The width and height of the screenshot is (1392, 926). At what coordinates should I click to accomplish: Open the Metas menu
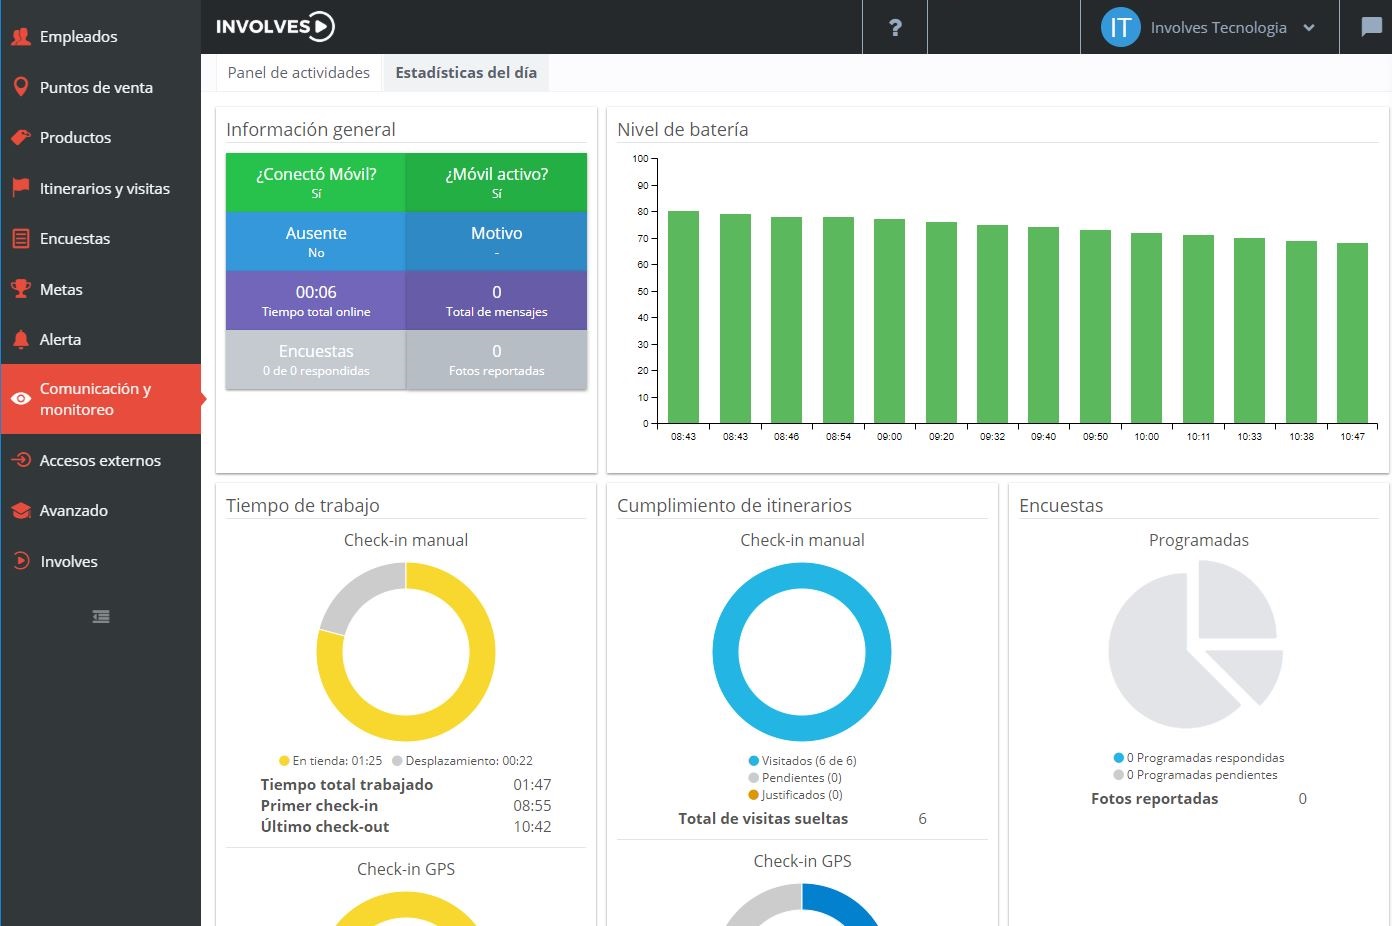click(x=100, y=289)
